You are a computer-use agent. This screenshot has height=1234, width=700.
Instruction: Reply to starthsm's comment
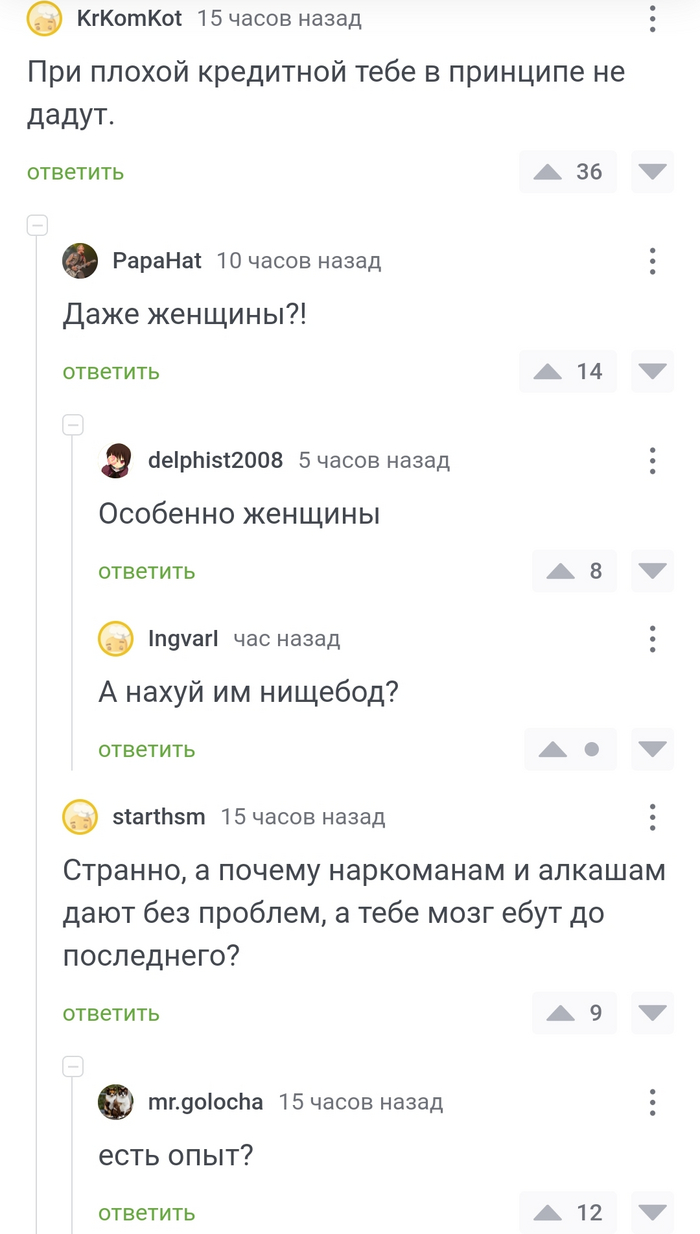[110, 1012]
